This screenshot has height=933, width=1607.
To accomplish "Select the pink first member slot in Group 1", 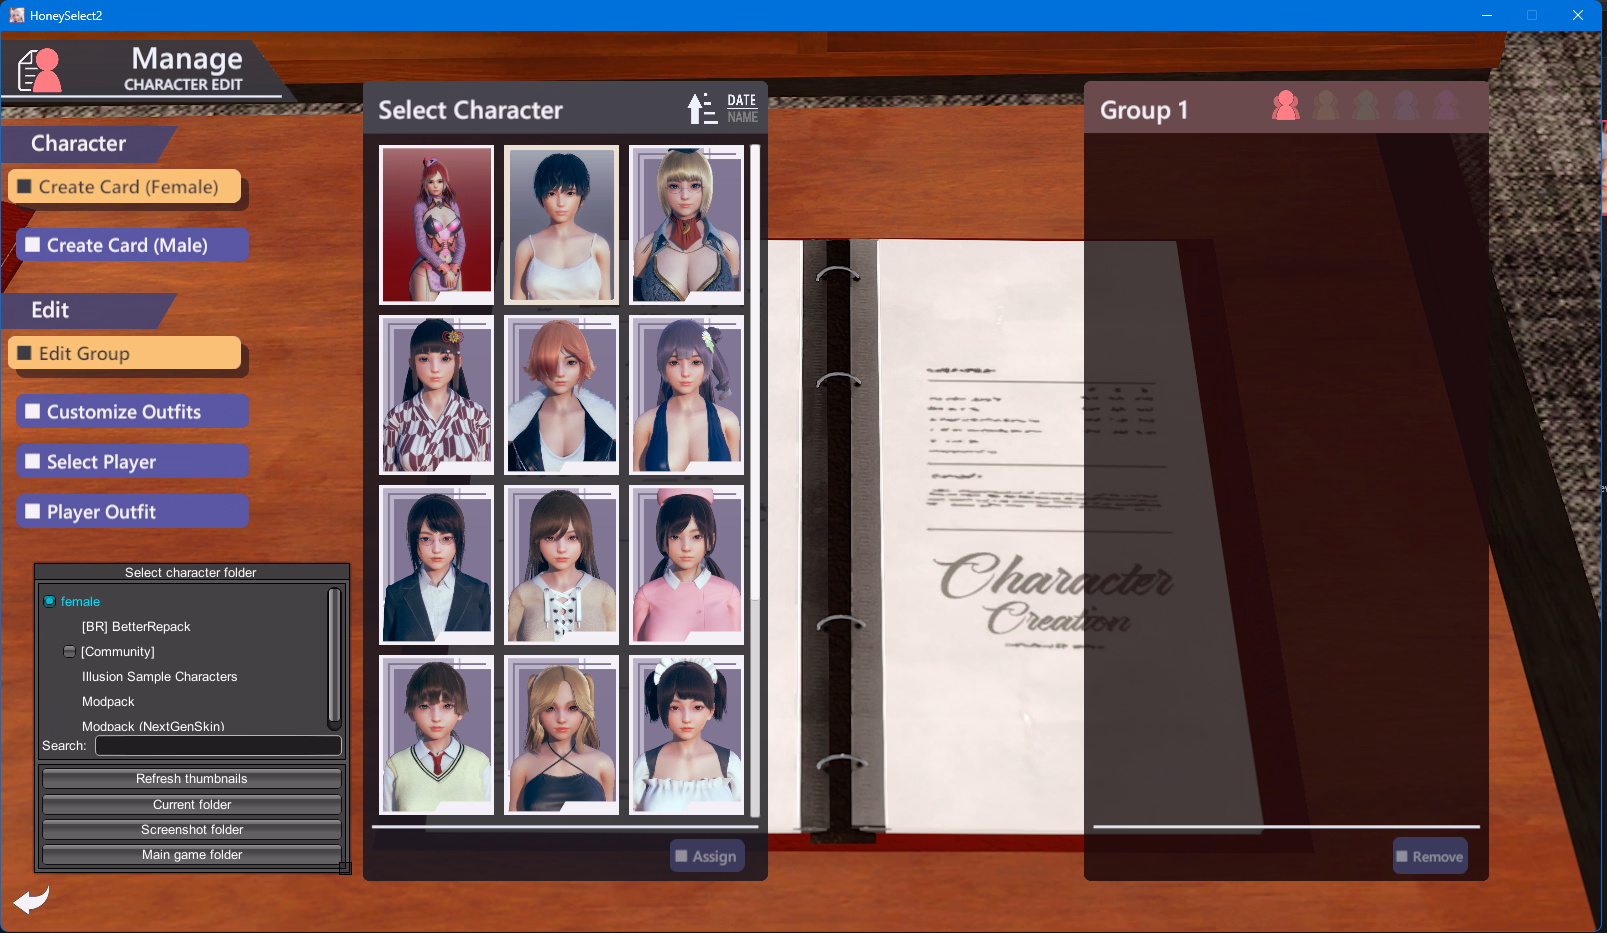I will click(x=1286, y=105).
